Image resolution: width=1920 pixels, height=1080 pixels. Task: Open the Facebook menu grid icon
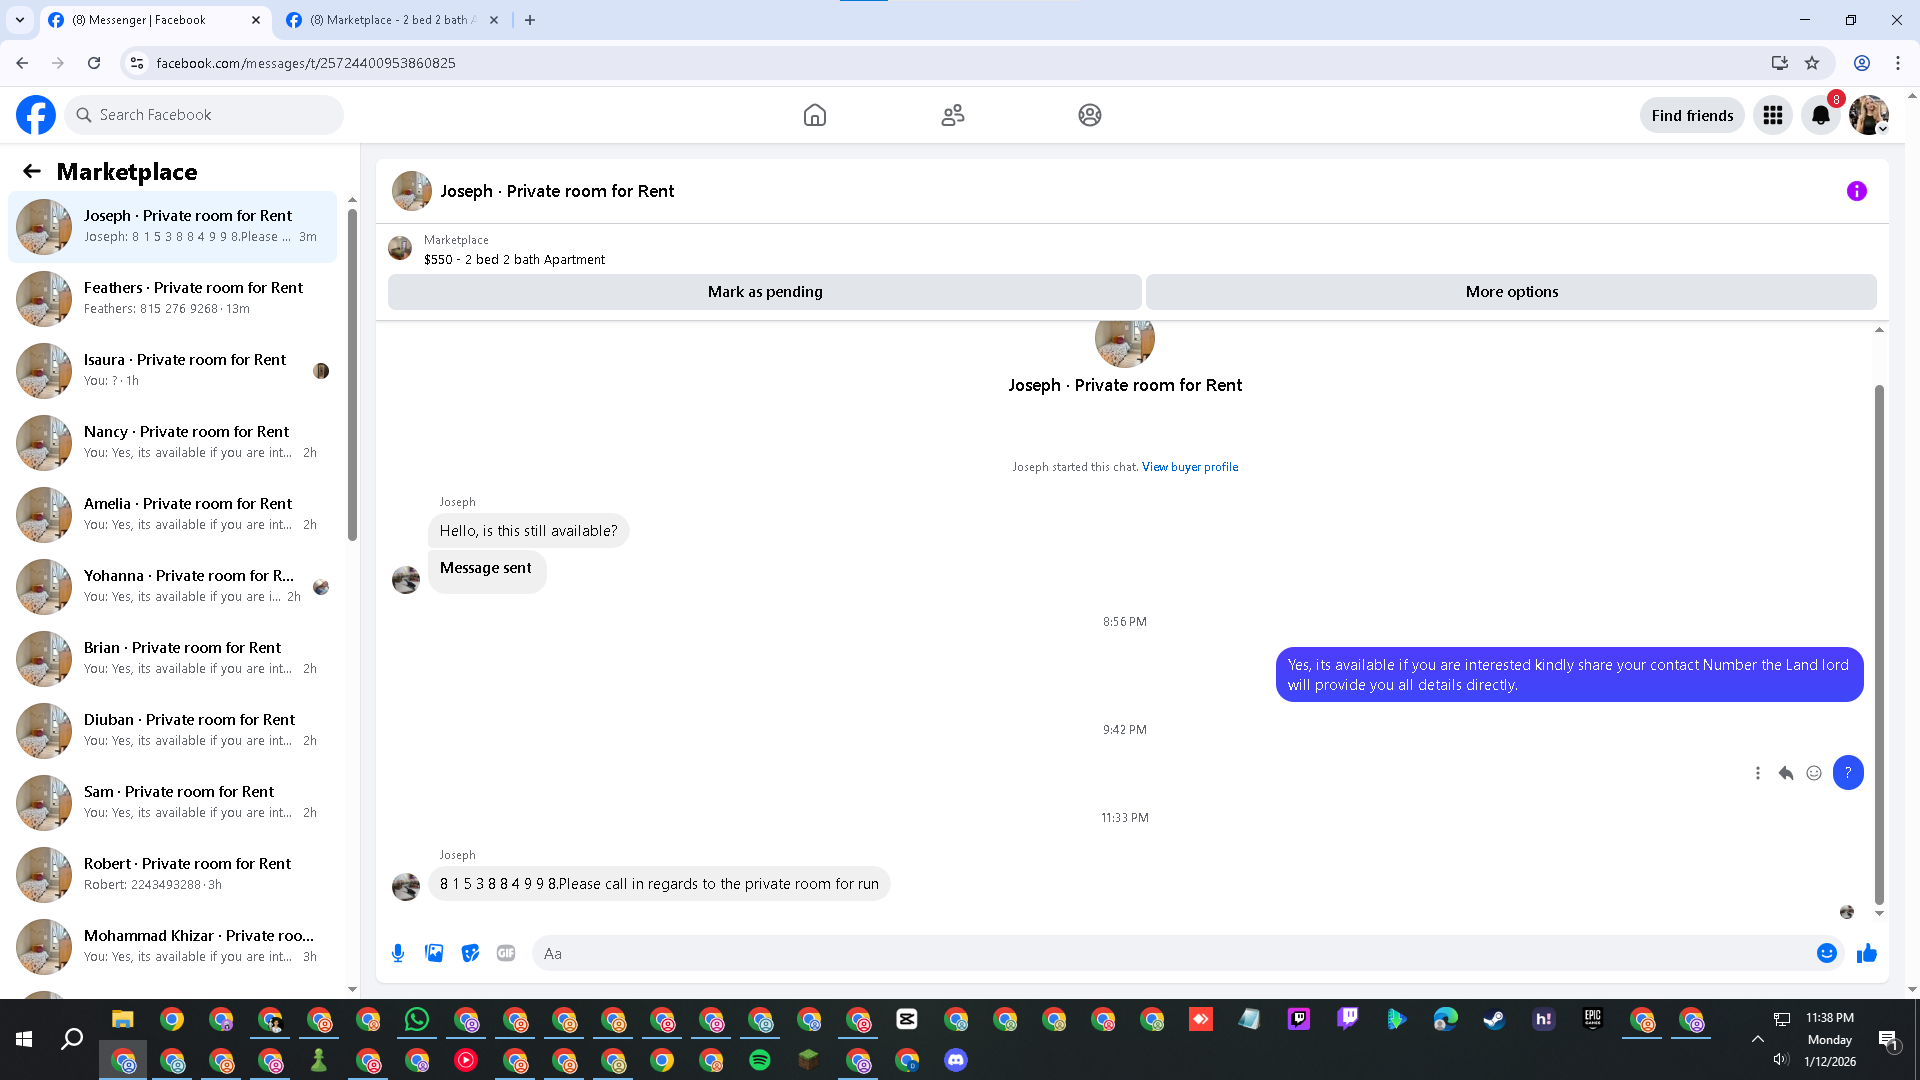tap(1772, 115)
